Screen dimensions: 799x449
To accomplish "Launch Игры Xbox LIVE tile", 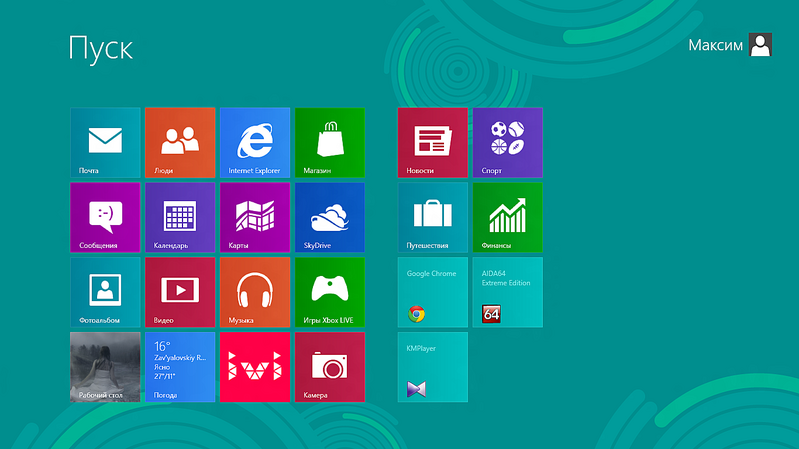I will click(x=330, y=292).
